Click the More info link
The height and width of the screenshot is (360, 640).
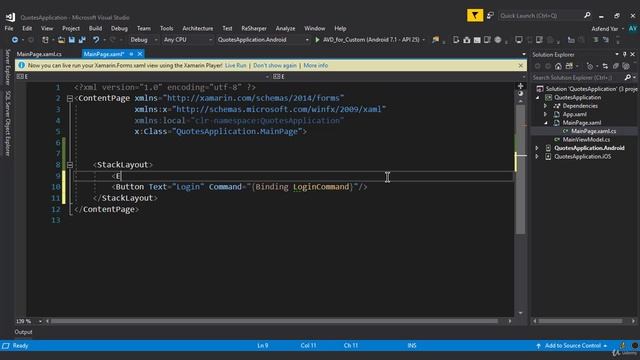(316, 65)
